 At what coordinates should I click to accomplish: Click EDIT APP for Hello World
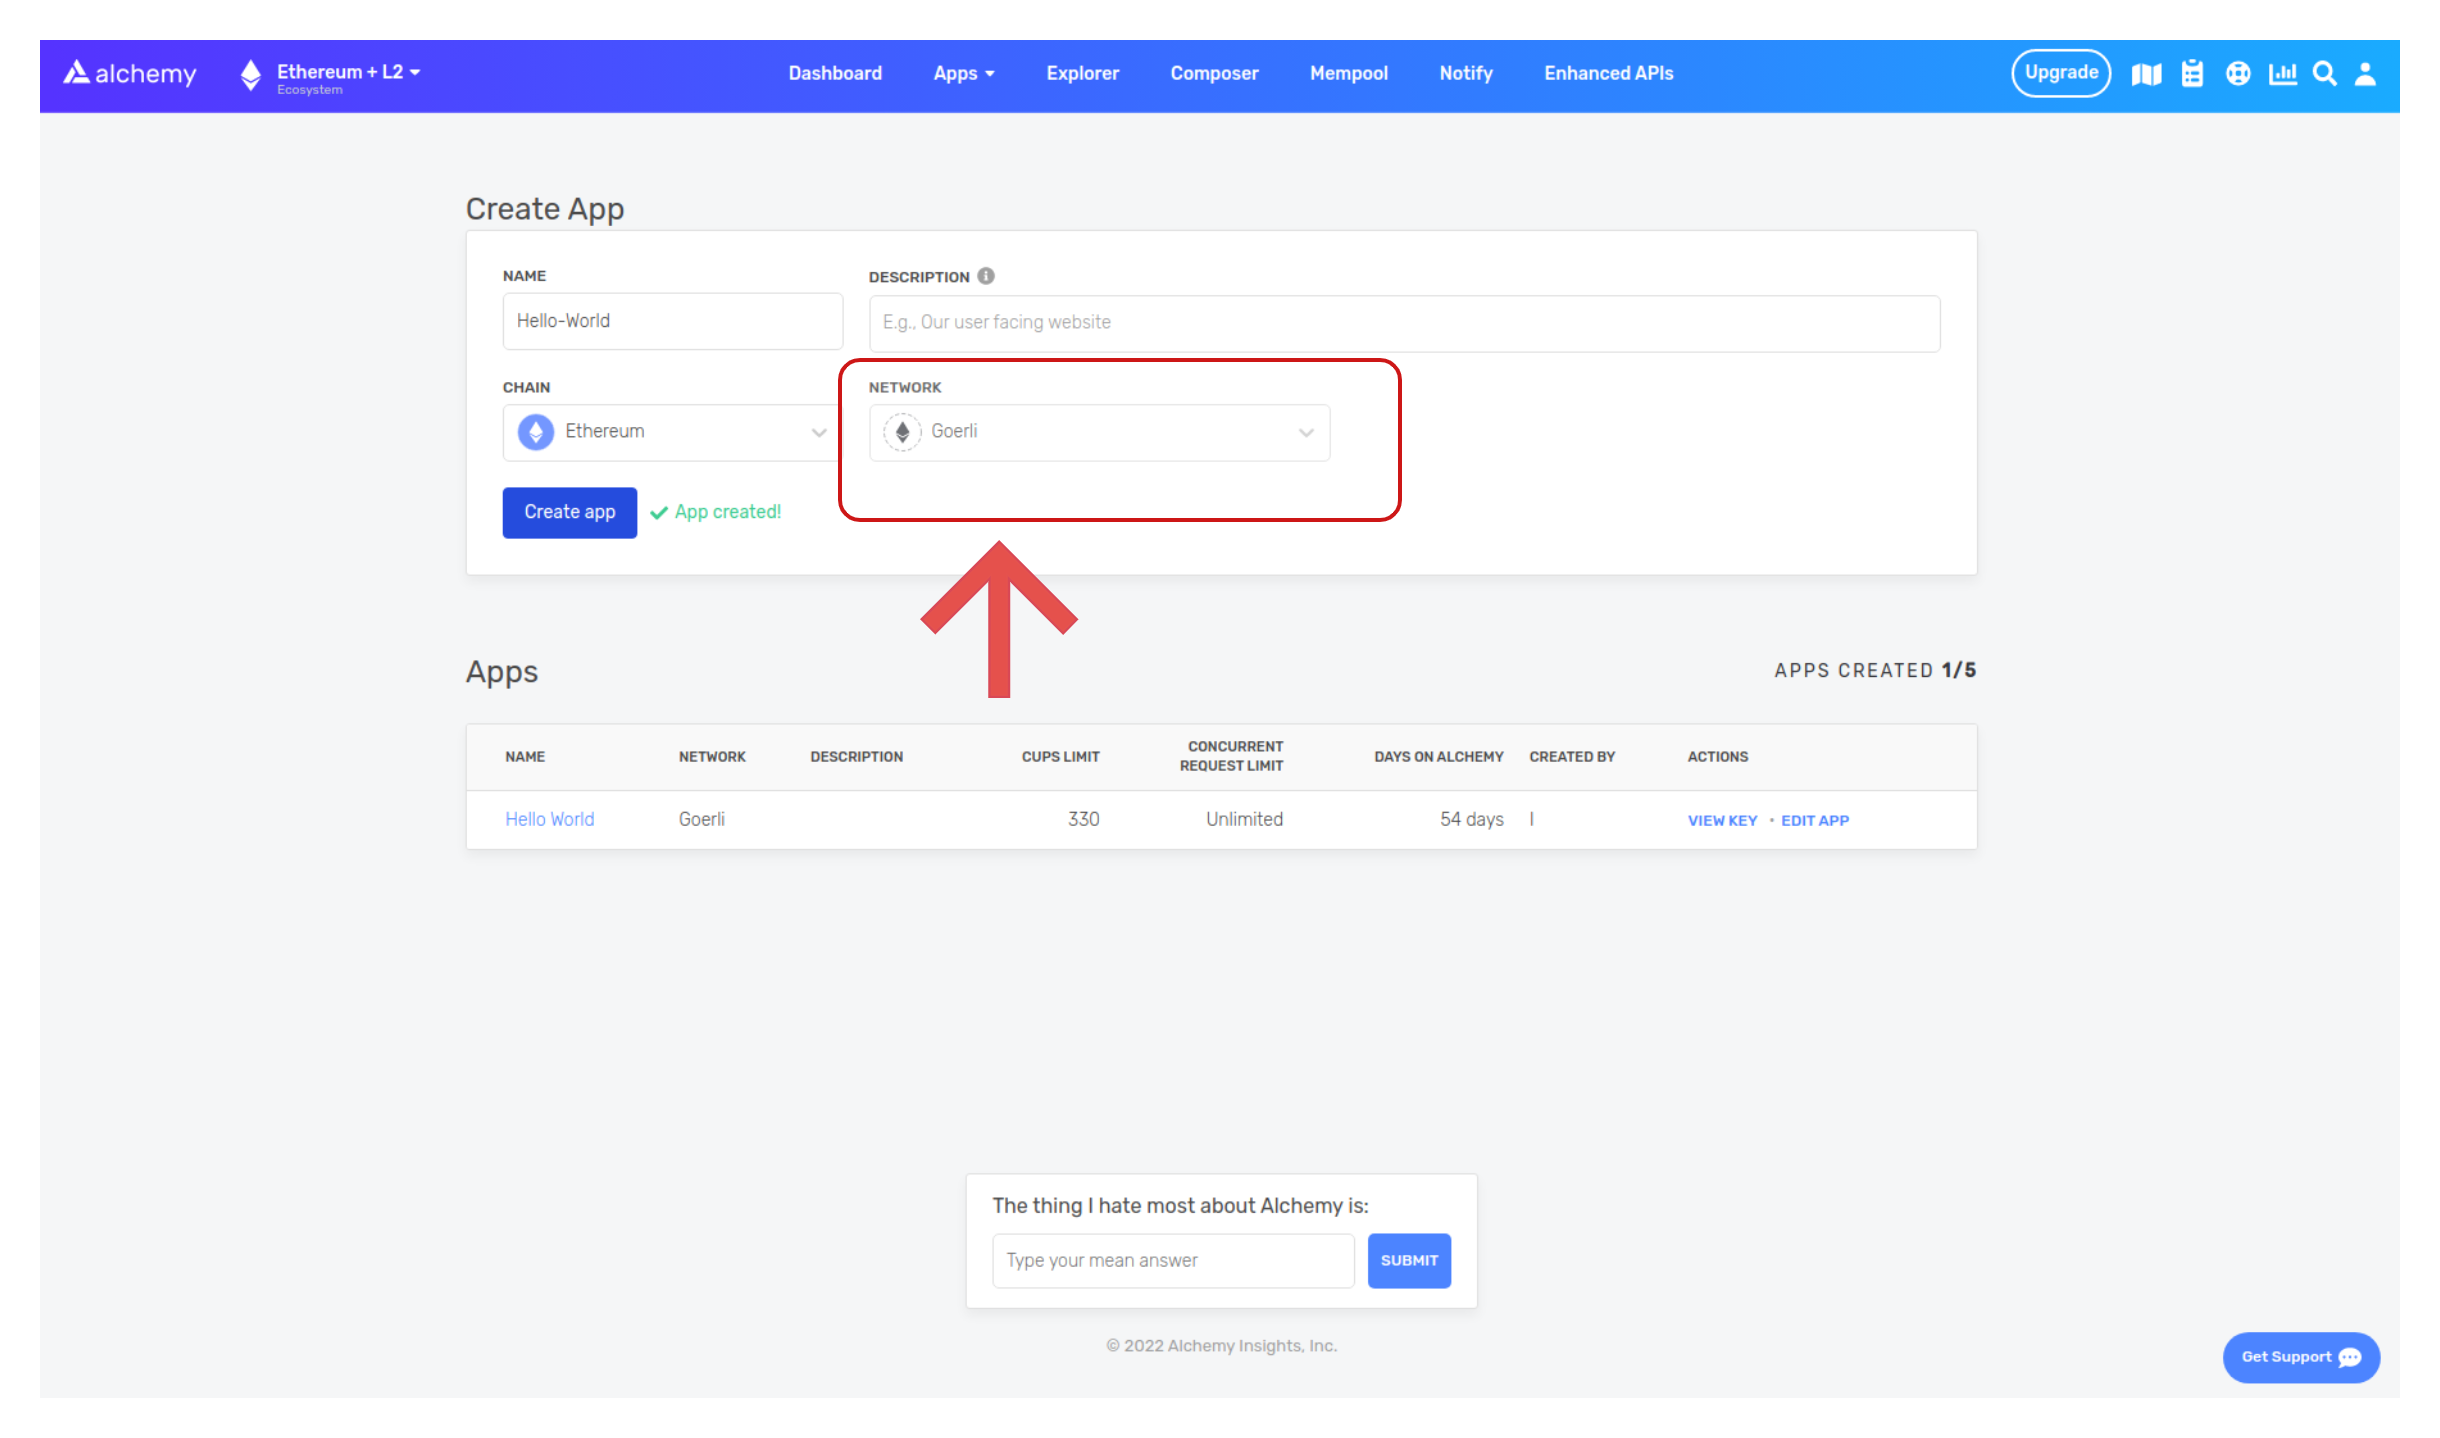coord(1815,820)
